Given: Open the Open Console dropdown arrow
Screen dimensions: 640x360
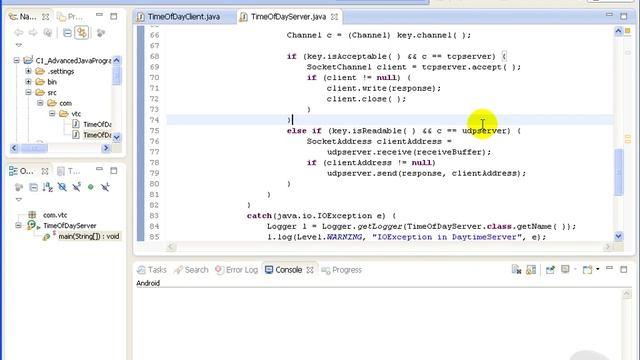Looking at the screenshot, I should click(598, 269).
